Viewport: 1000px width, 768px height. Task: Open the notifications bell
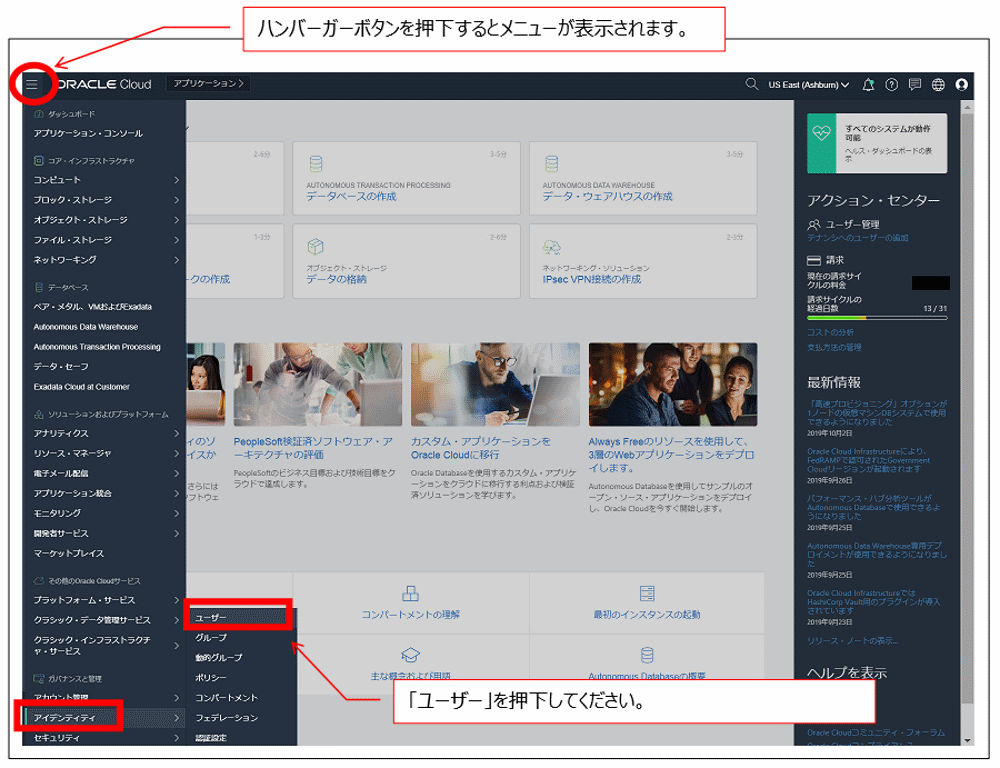pyautogui.click(x=869, y=85)
